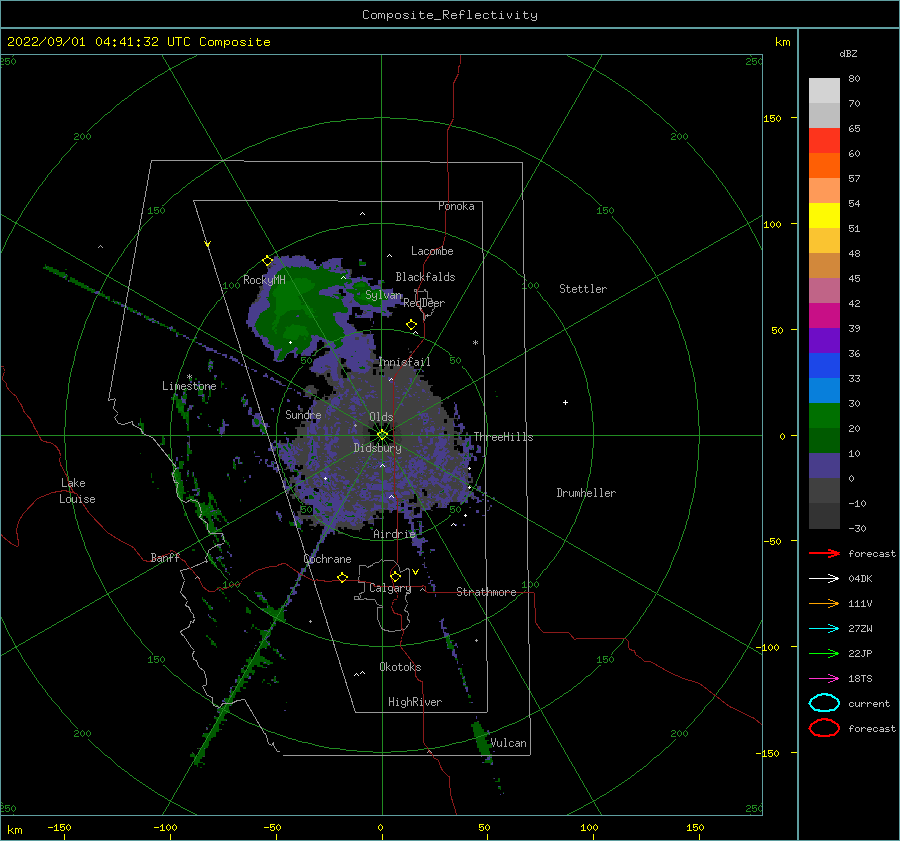Viewport: 900px width, 841px height.
Task: Click yellow diamond marker near RockyMH
Action: coord(267,261)
